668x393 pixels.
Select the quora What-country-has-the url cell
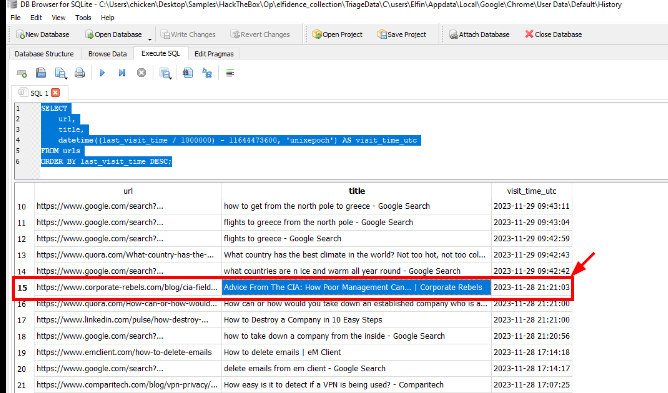point(128,255)
